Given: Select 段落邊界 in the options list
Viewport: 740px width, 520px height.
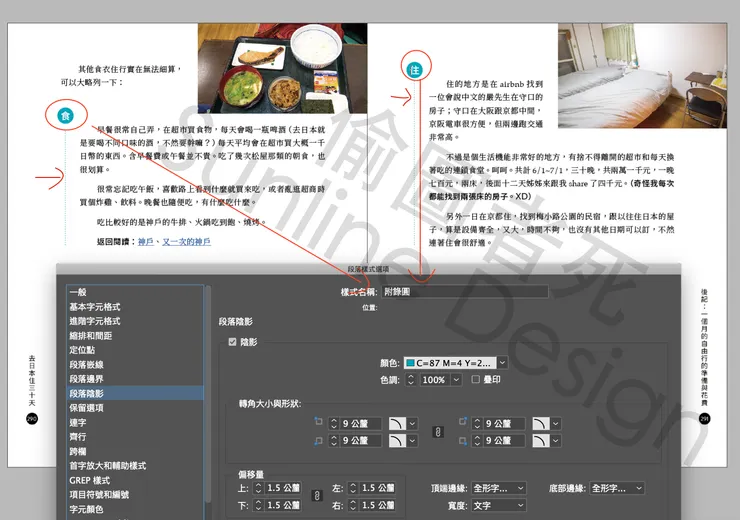Looking at the screenshot, I should coord(135,379).
